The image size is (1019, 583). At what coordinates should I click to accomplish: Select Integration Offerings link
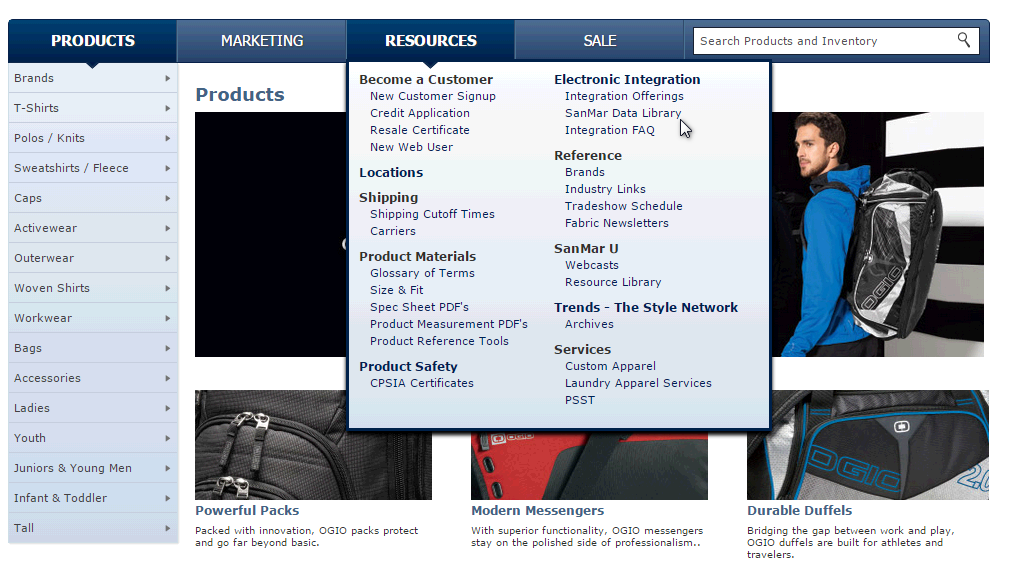click(x=624, y=96)
